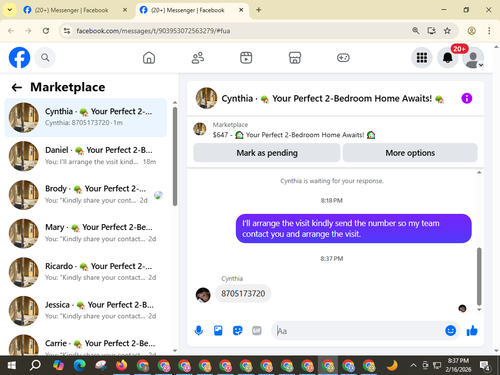Image resolution: width=500 pixels, height=375 pixels.
Task: Send a thumbs-up like
Action: tap(472, 331)
